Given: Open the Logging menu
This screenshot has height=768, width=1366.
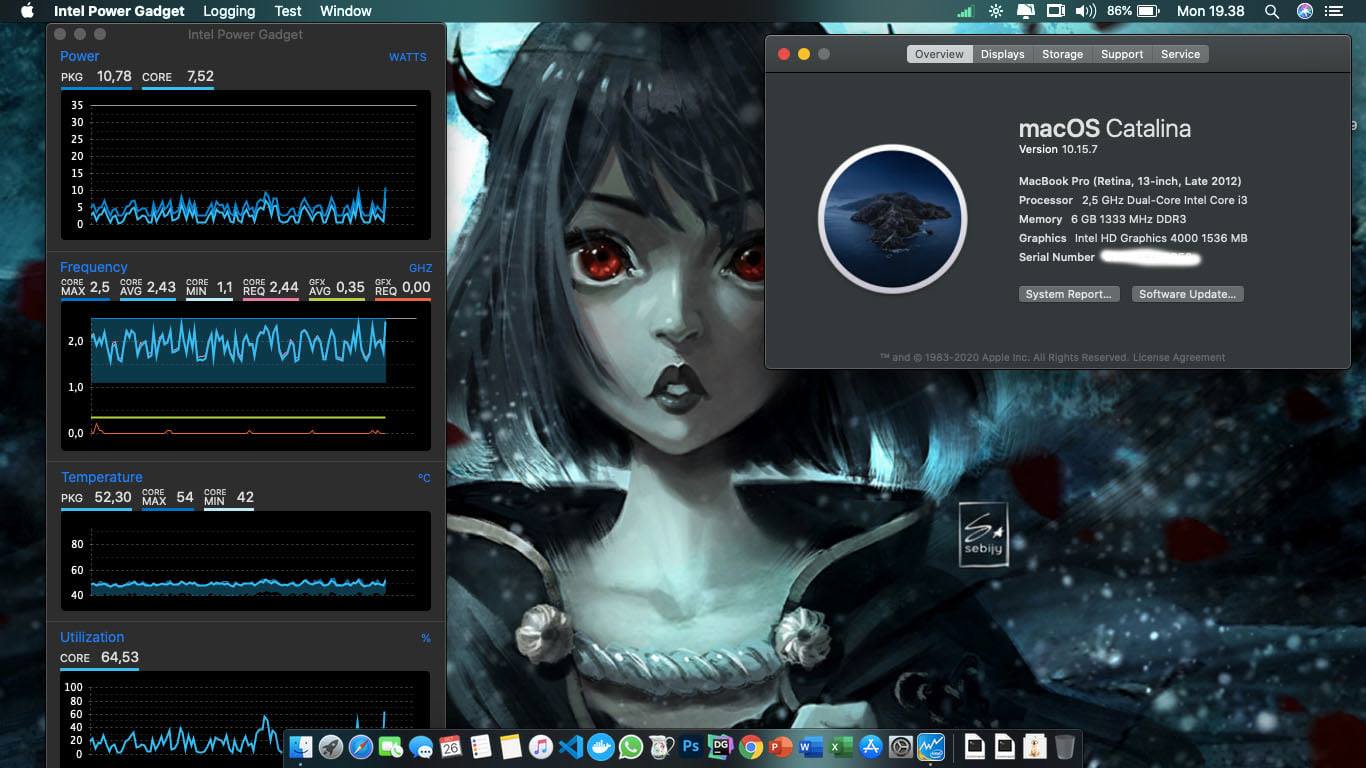Looking at the screenshot, I should tap(229, 11).
